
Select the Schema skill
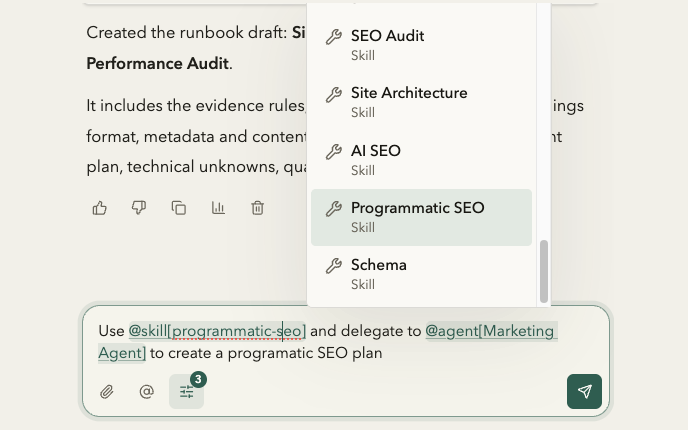(x=421, y=274)
